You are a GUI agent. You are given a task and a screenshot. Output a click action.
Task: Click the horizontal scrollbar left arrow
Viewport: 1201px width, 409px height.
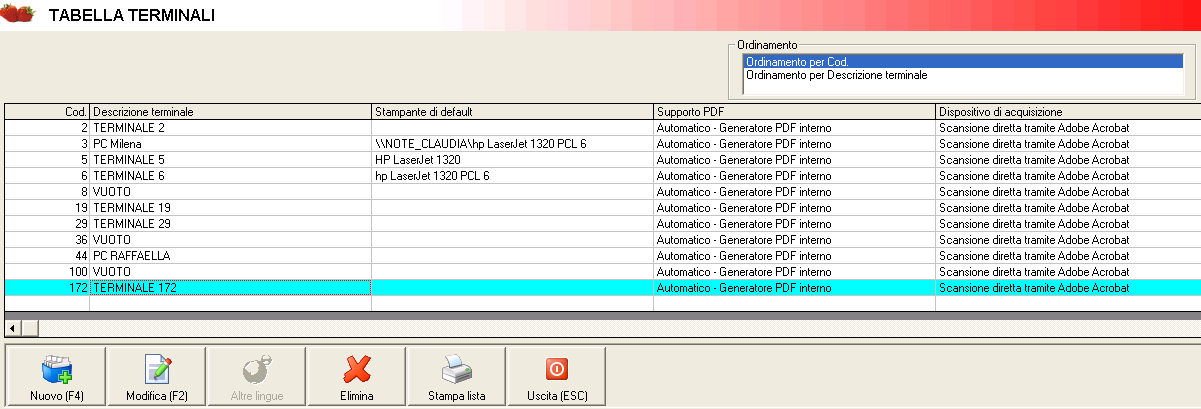[x=13, y=328]
